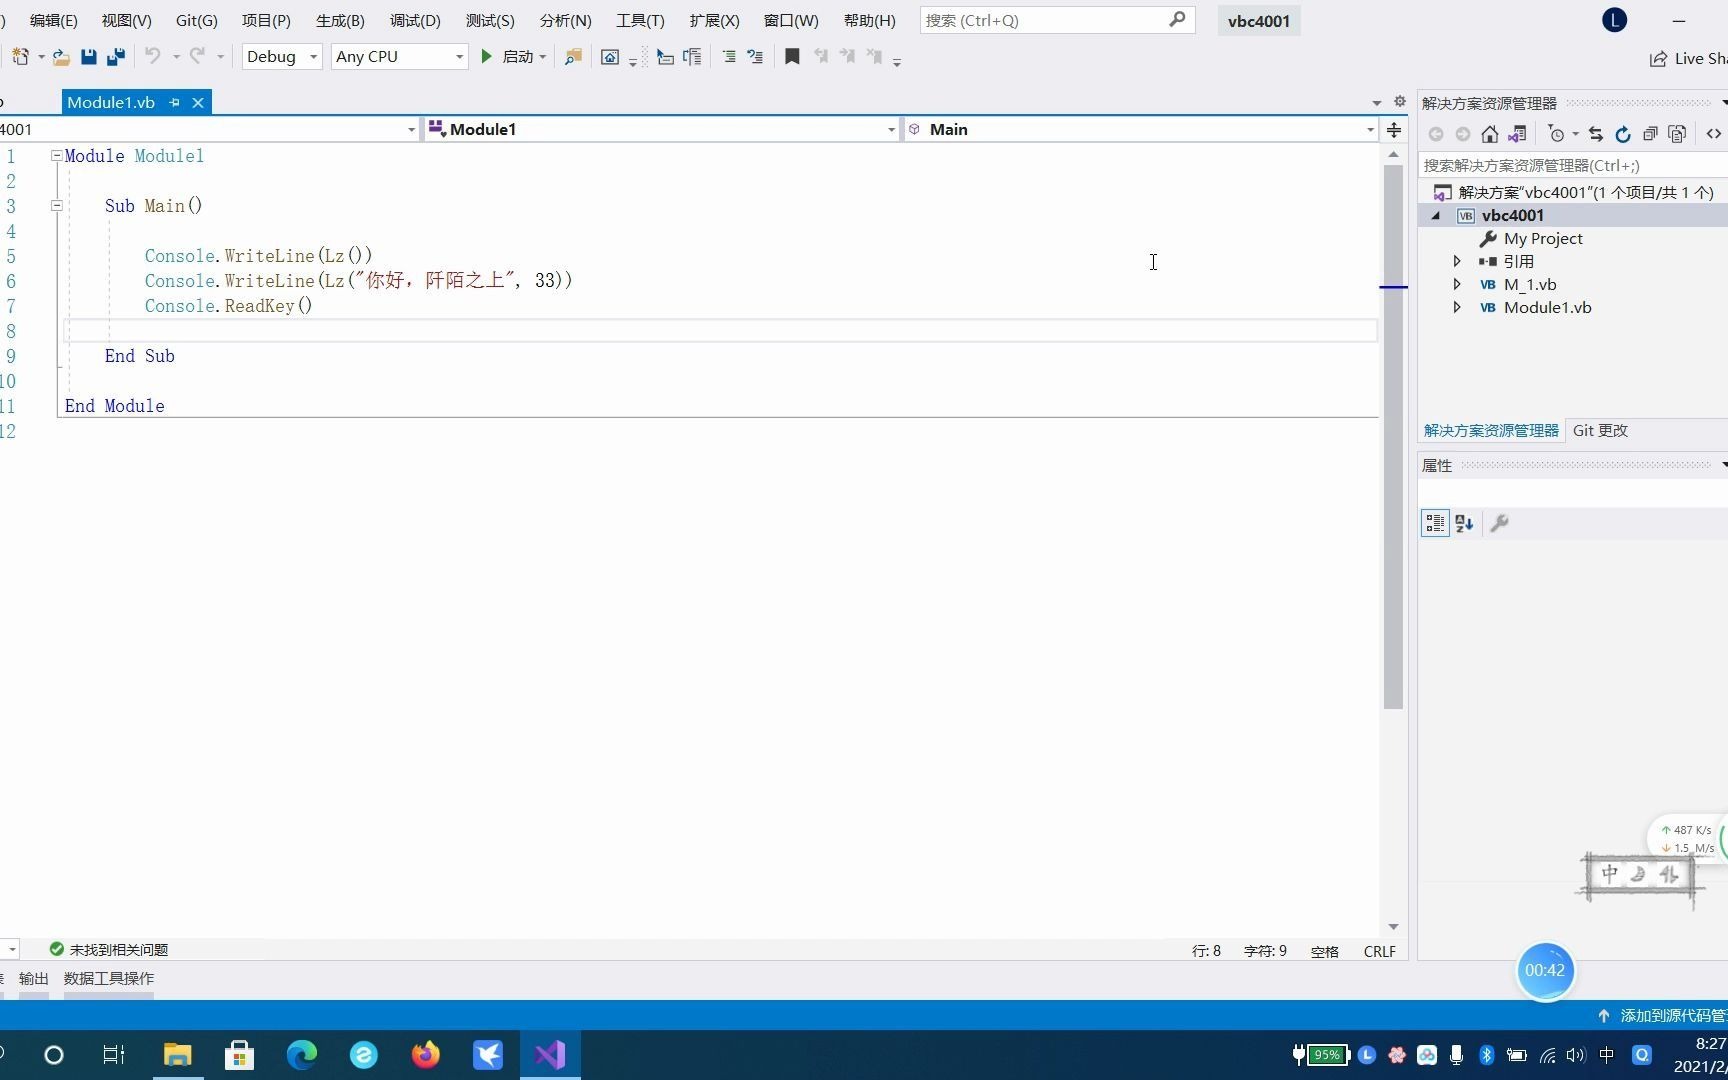
Task: Open the 调试(D) menu
Action: (x=414, y=20)
